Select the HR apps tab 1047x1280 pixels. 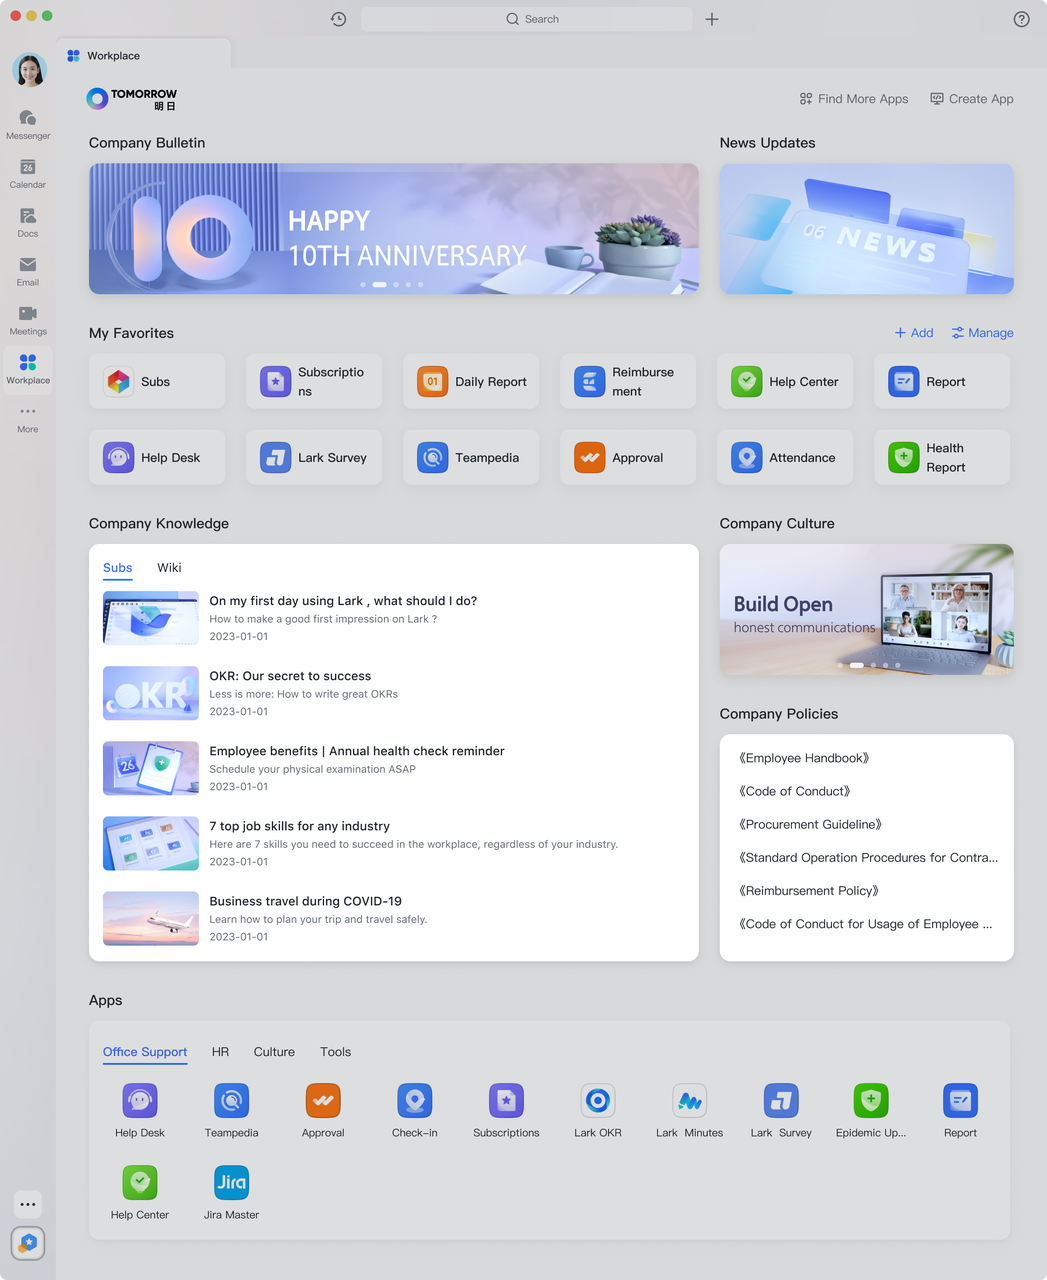click(x=220, y=1052)
